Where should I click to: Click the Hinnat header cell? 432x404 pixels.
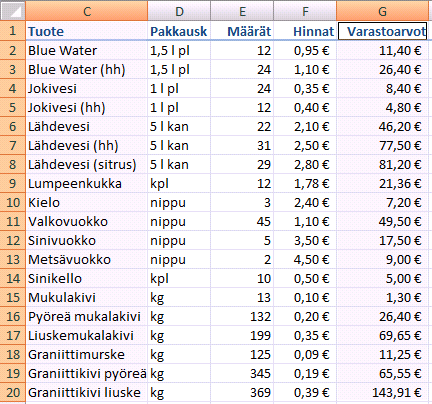point(305,31)
